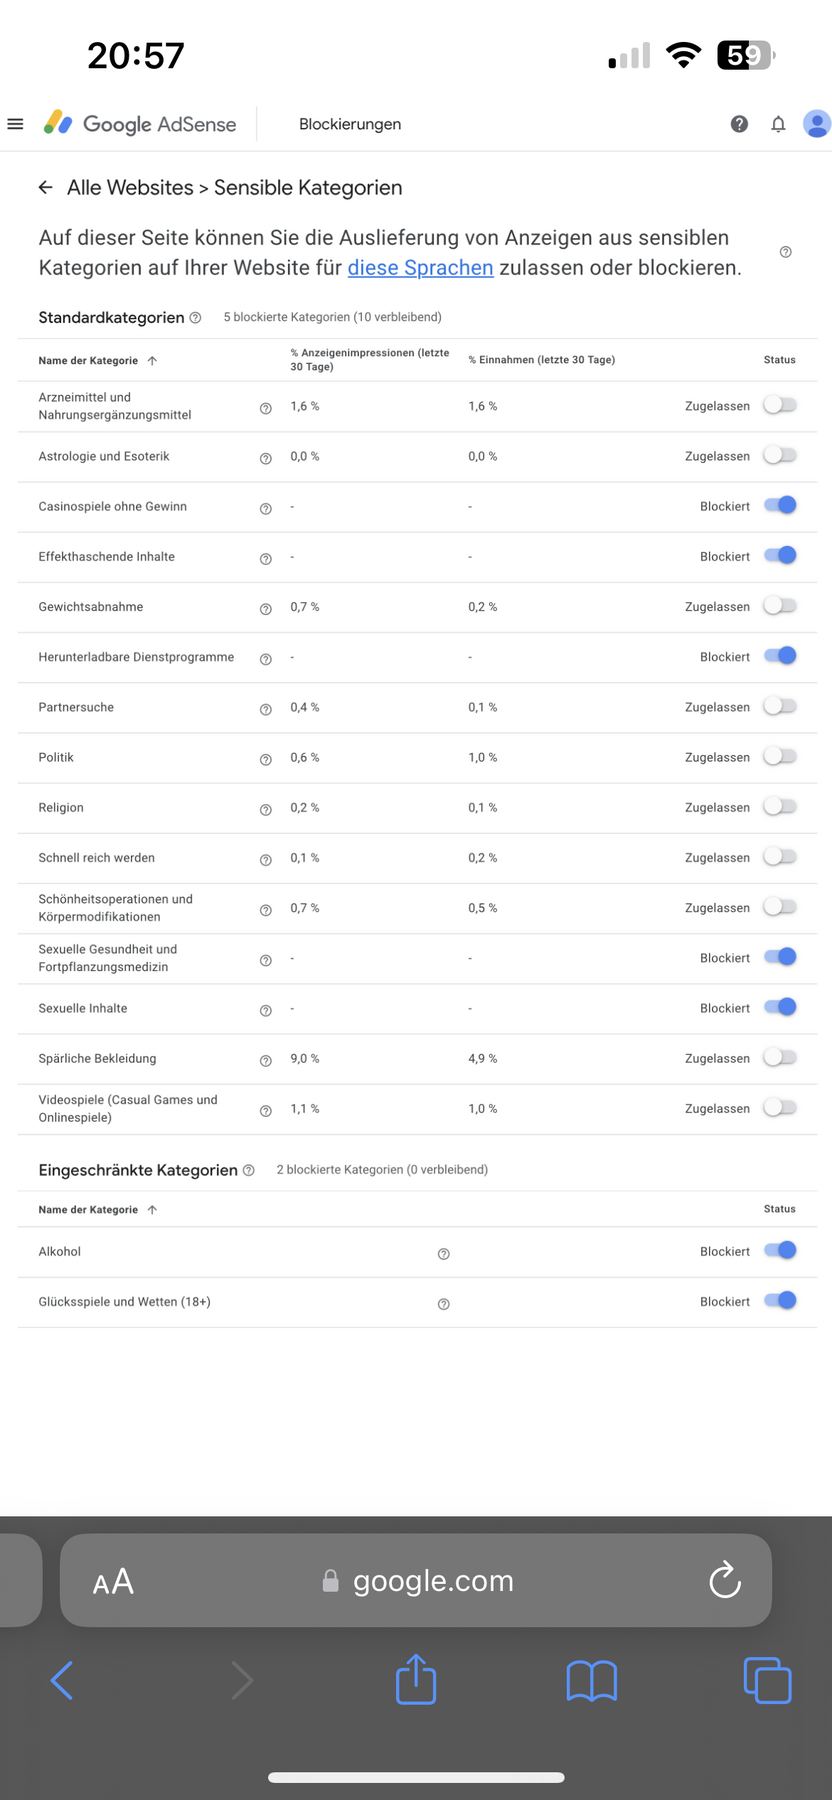
Task: Tap the Safari share icon
Action: (x=416, y=1680)
